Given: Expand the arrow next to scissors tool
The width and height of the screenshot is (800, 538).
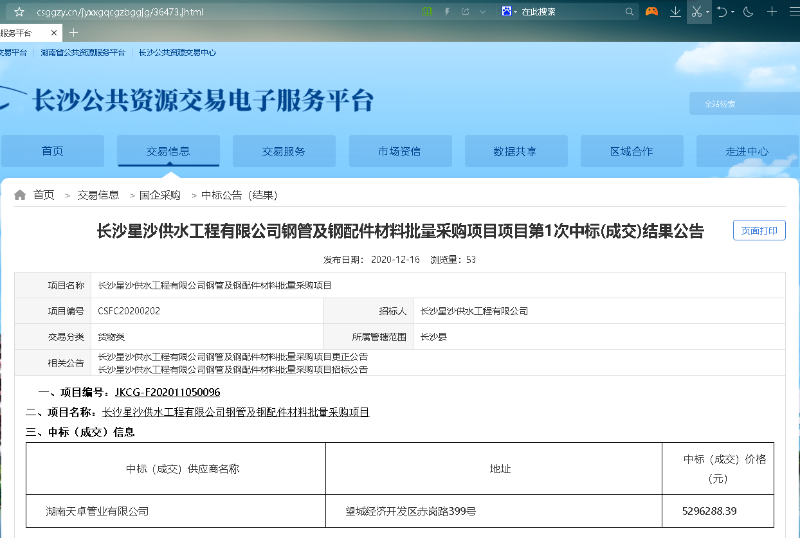Looking at the screenshot, I should (707, 12).
